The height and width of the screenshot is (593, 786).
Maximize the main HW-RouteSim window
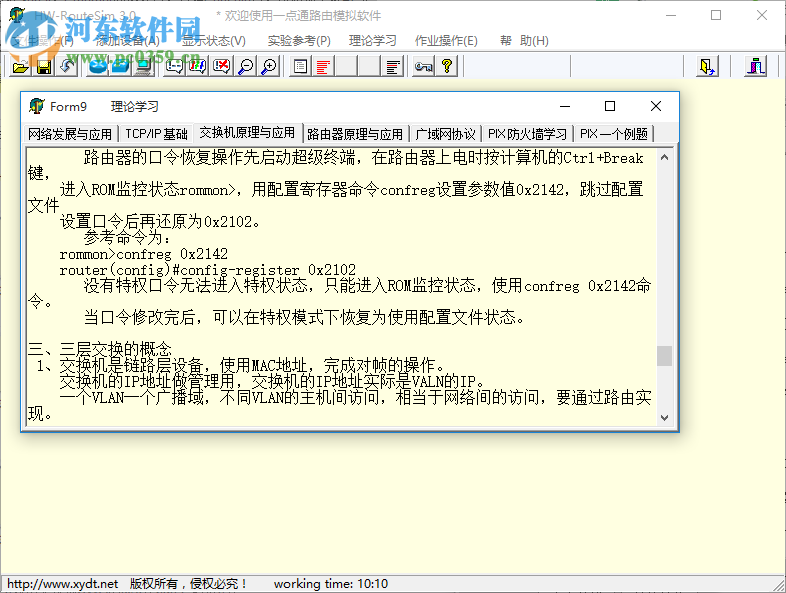pyautogui.click(x=716, y=16)
